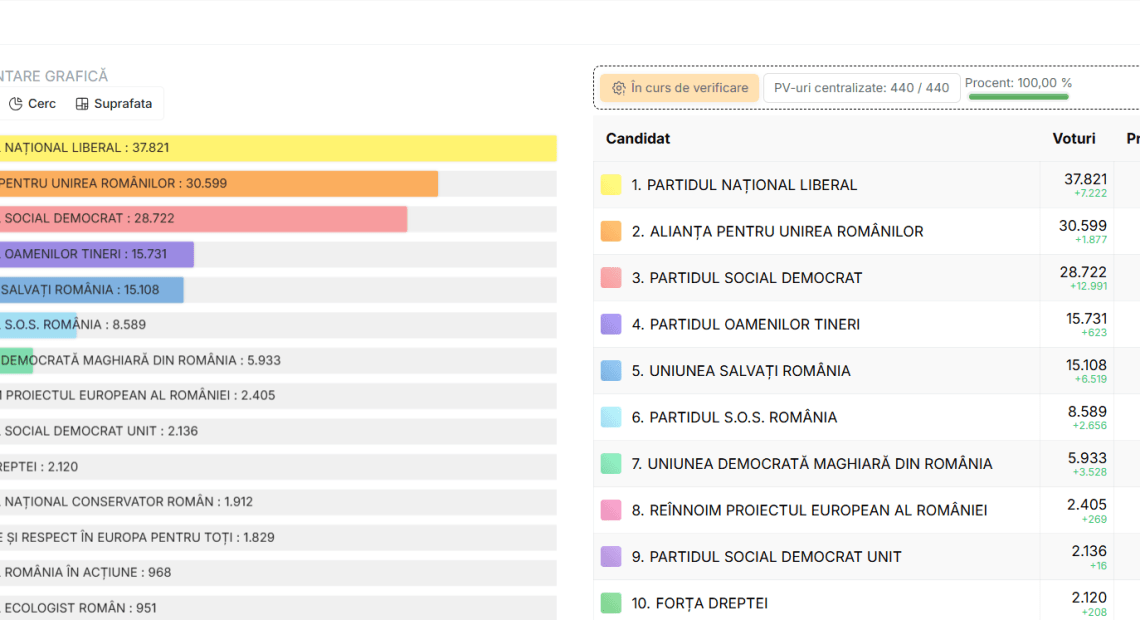The height and width of the screenshot is (620, 1140).
Task: Click the În curs de verificare status label
Action: coord(689,88)
